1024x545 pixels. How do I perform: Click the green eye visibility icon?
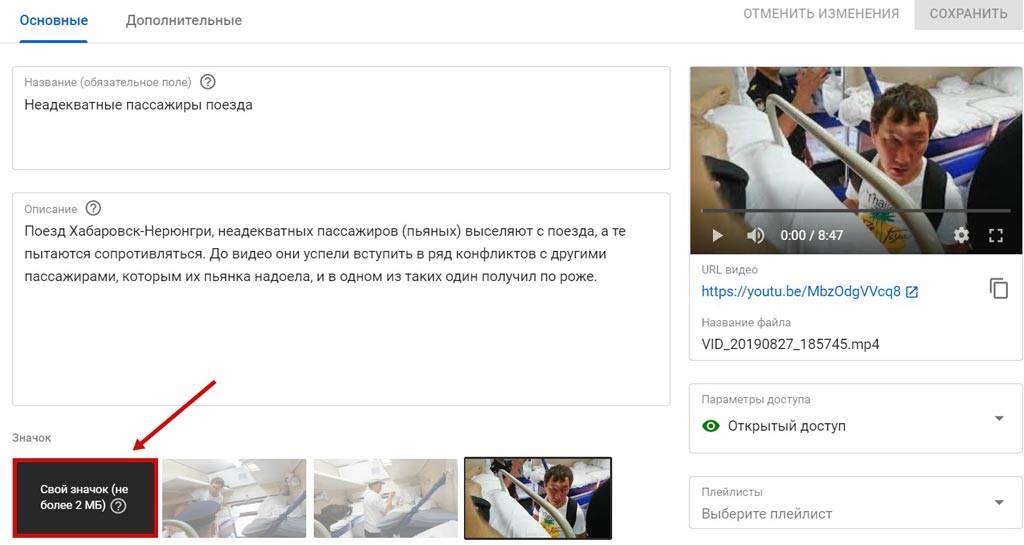tap(711, 426)
